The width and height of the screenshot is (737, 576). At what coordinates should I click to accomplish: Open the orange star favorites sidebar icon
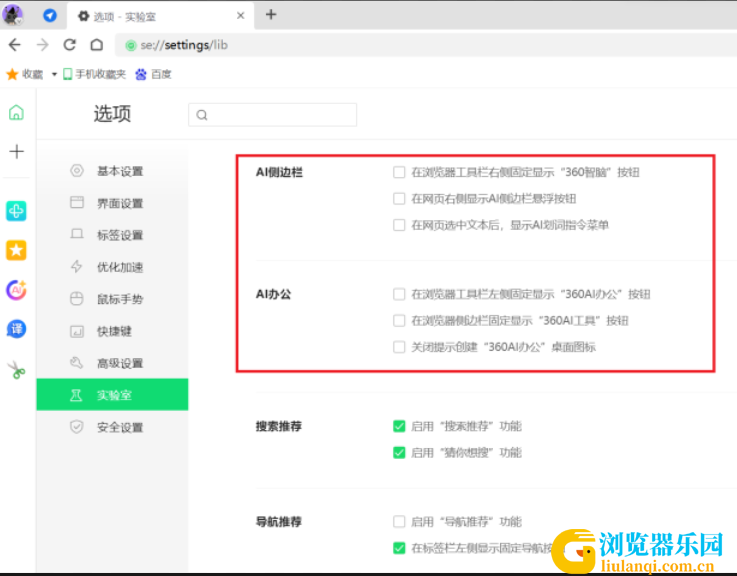pos(16,250)
